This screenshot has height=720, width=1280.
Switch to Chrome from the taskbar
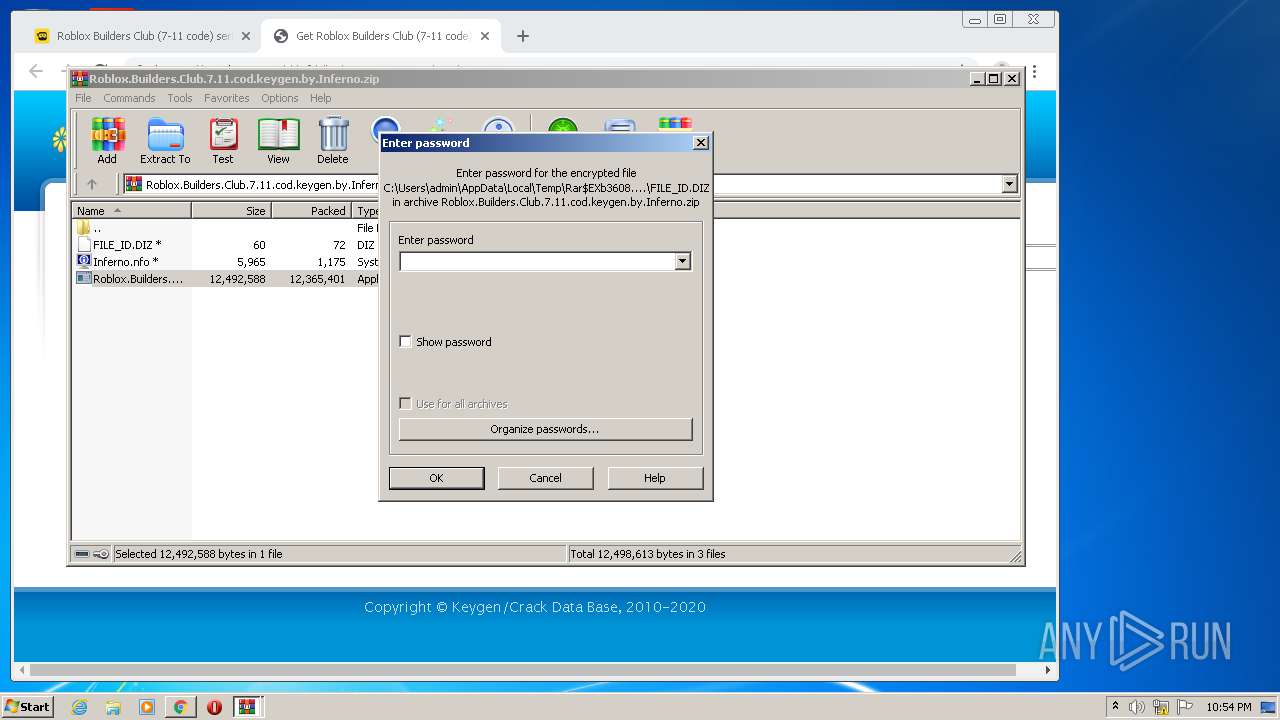[180, 707]
